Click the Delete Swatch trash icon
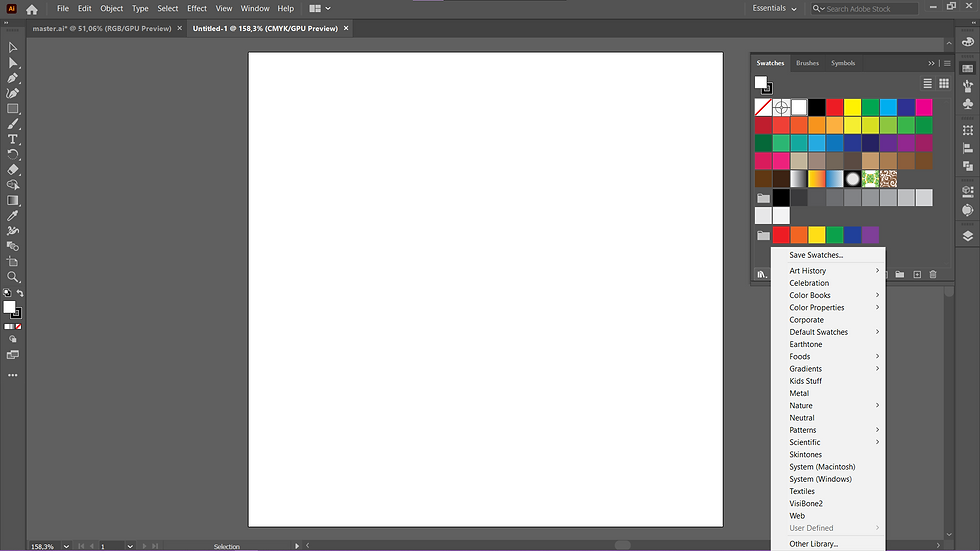Screen dimensions: 980x551 tap(933, 274)
